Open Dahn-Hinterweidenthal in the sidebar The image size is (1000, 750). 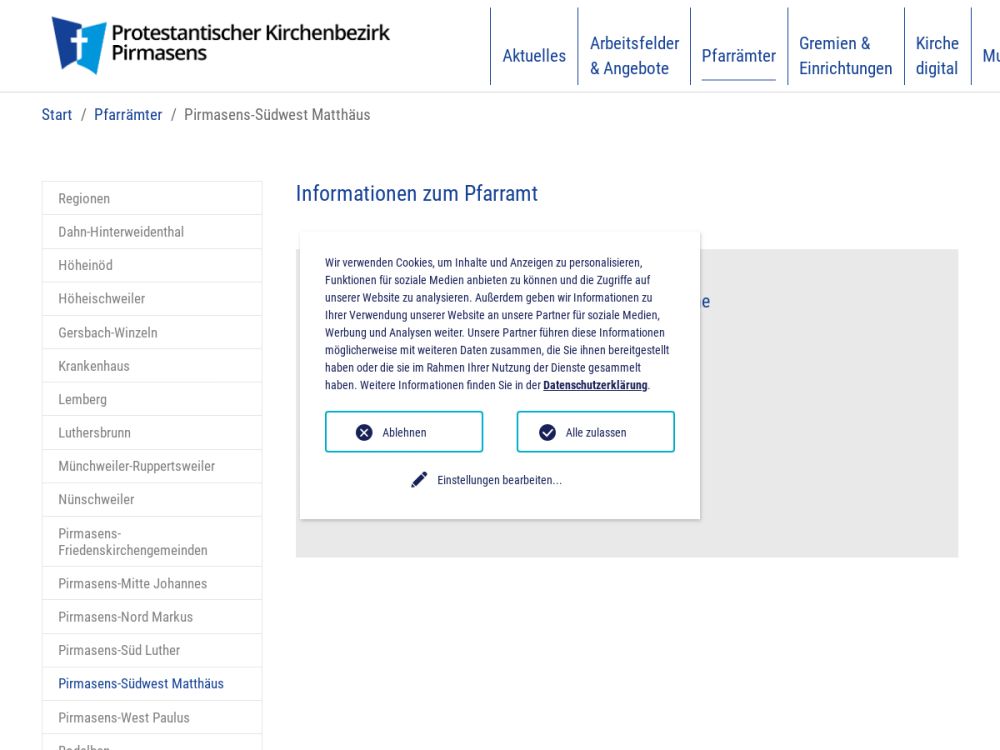121,232
